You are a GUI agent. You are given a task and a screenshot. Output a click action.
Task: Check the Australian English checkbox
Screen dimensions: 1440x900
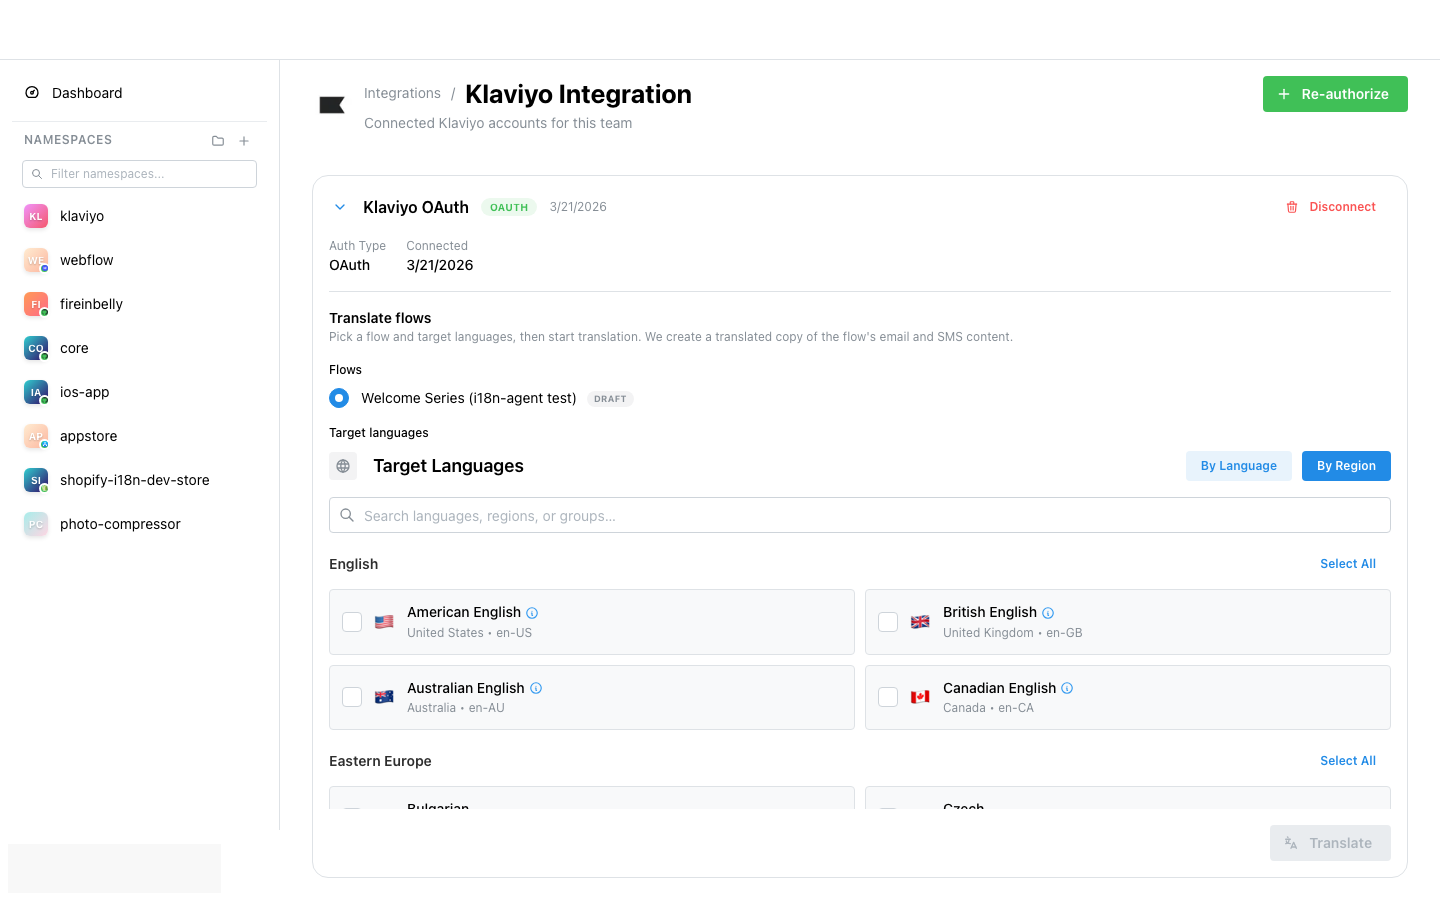click(x=352, y=697)
